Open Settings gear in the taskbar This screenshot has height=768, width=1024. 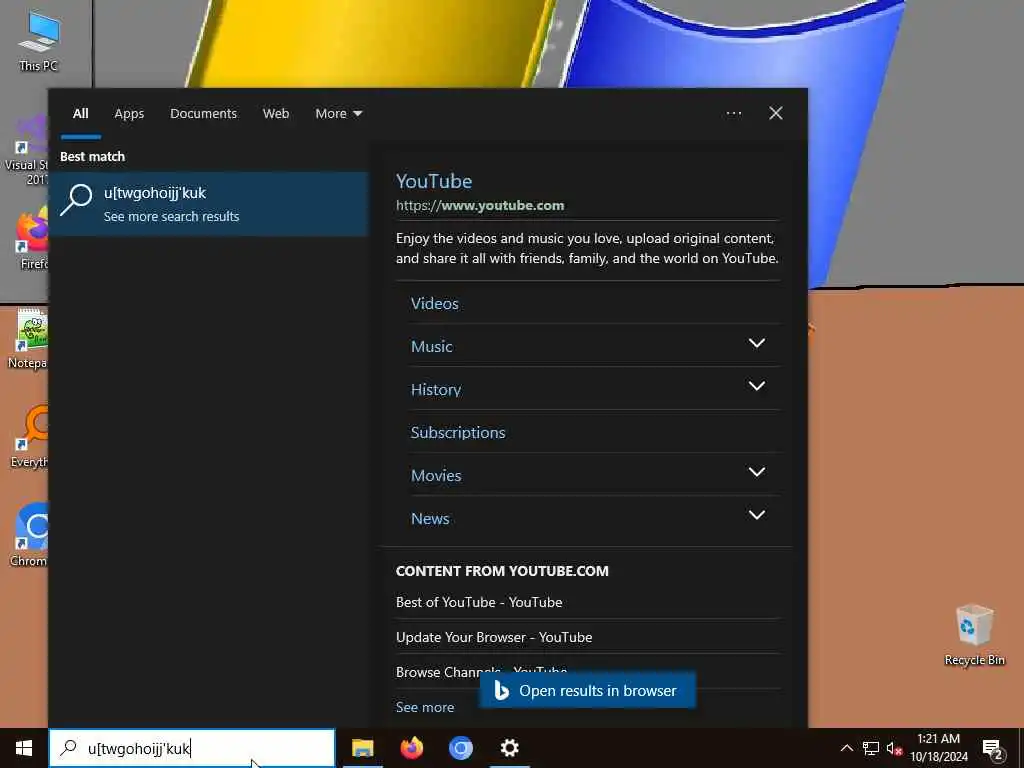[509, 748]
